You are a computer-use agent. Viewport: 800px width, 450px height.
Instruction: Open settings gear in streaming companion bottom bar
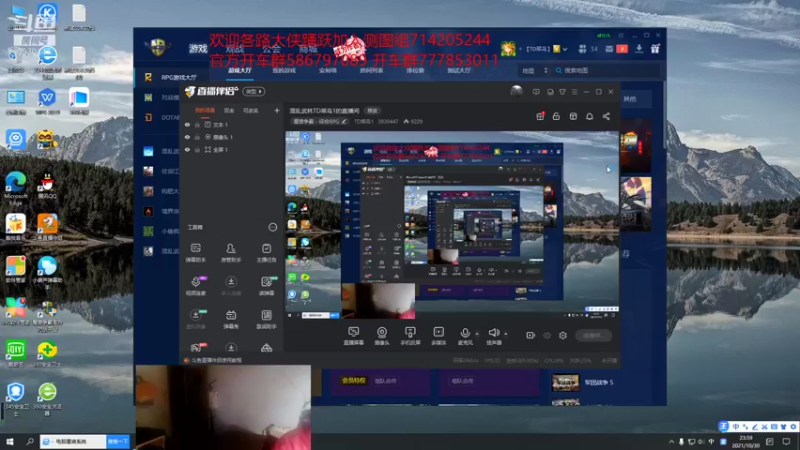(x=563, y=335)
